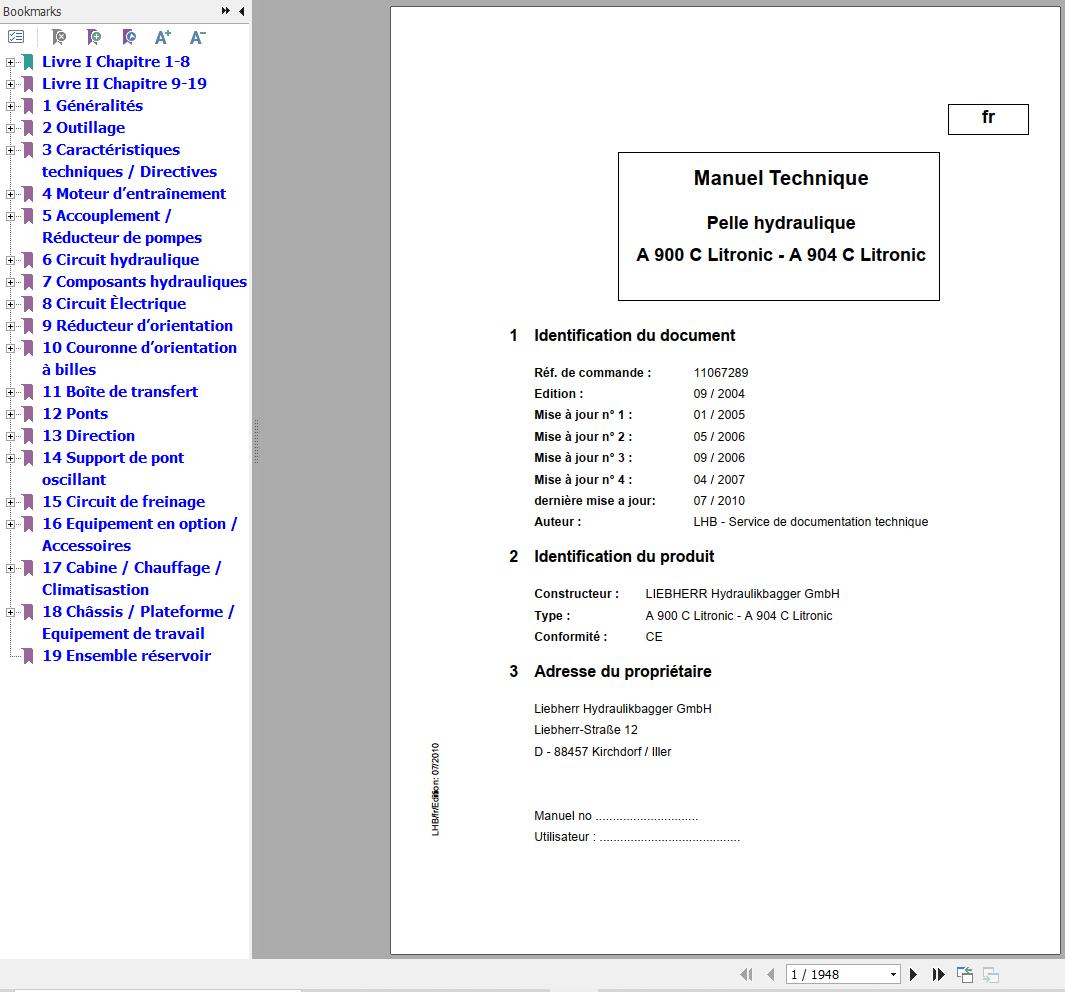Click bookmark flag icon beside 13 Direction
This screenshot has height=992, width=1065.
(x=29, y=436)
